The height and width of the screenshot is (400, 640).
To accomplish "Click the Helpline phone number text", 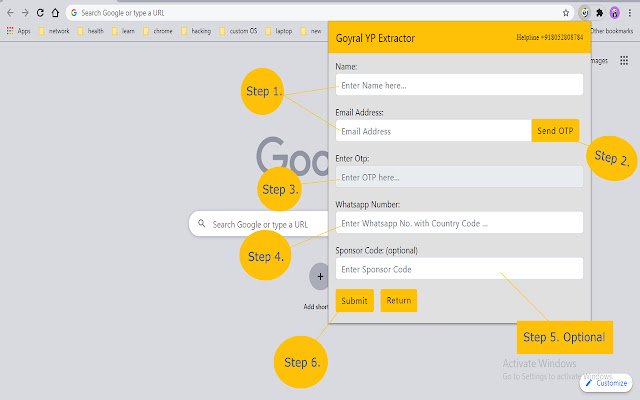I will (x=549, y=37).
